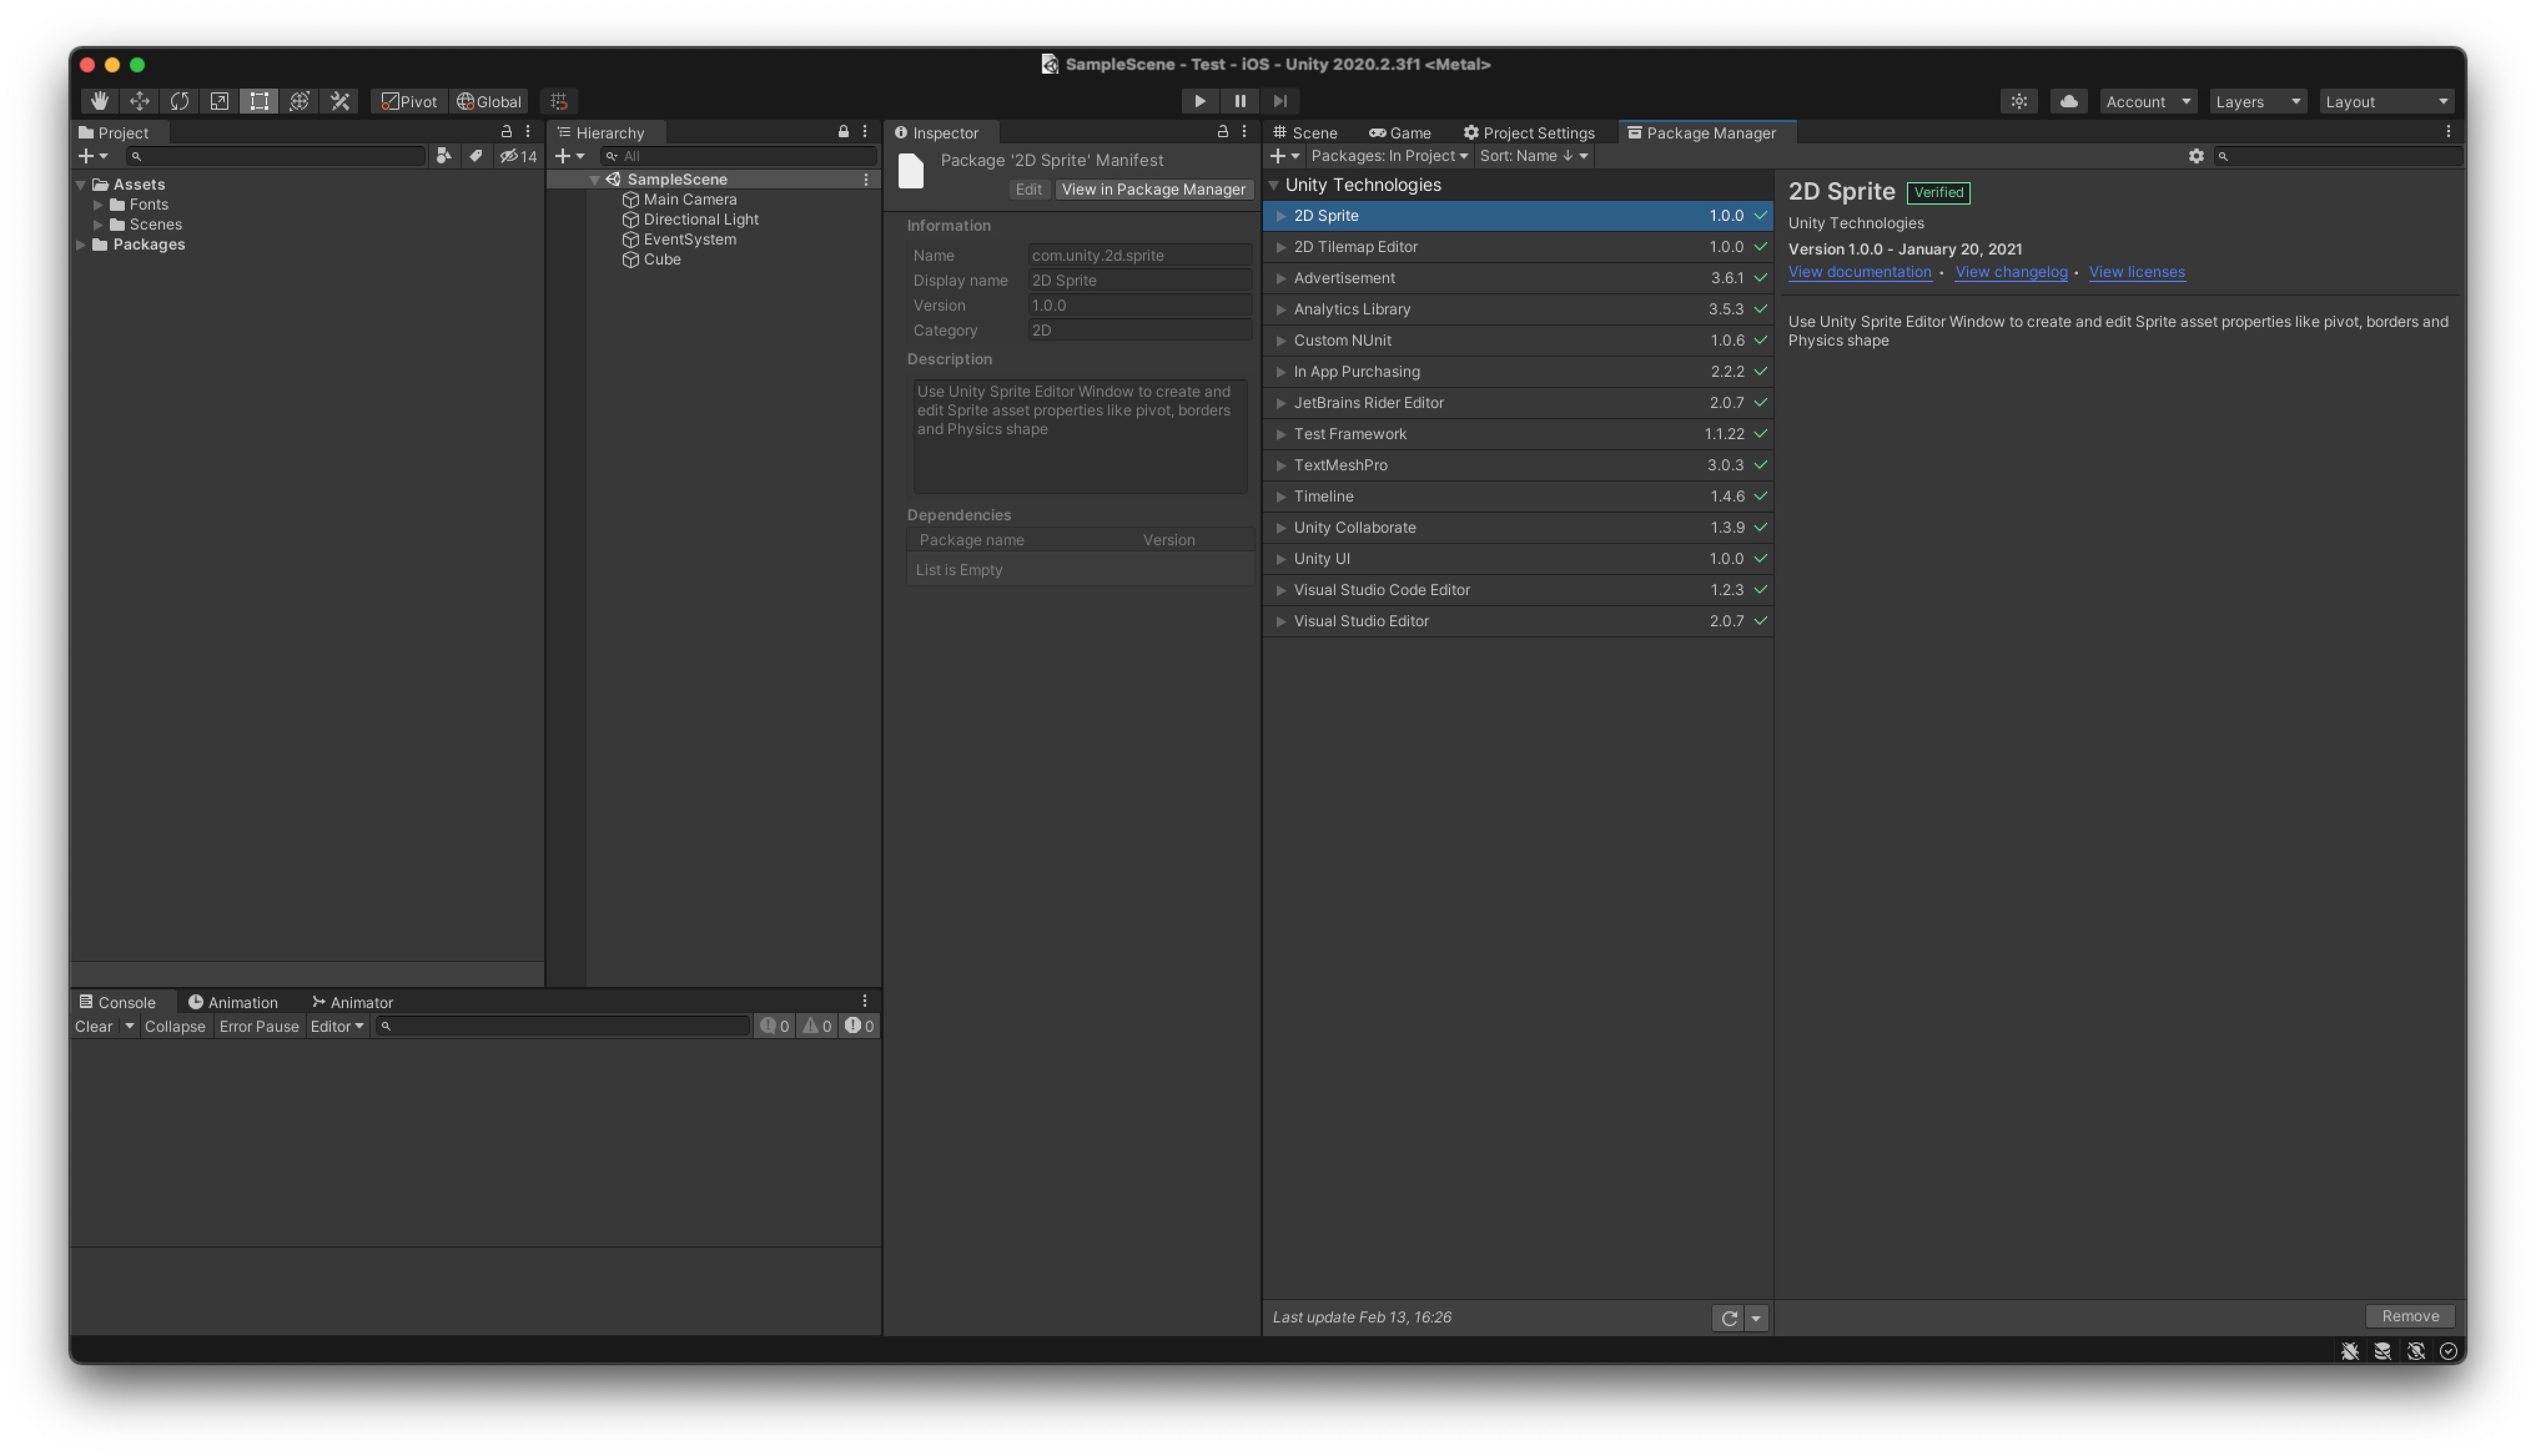Toggle Global handle rotation

(x=489, y=101)
